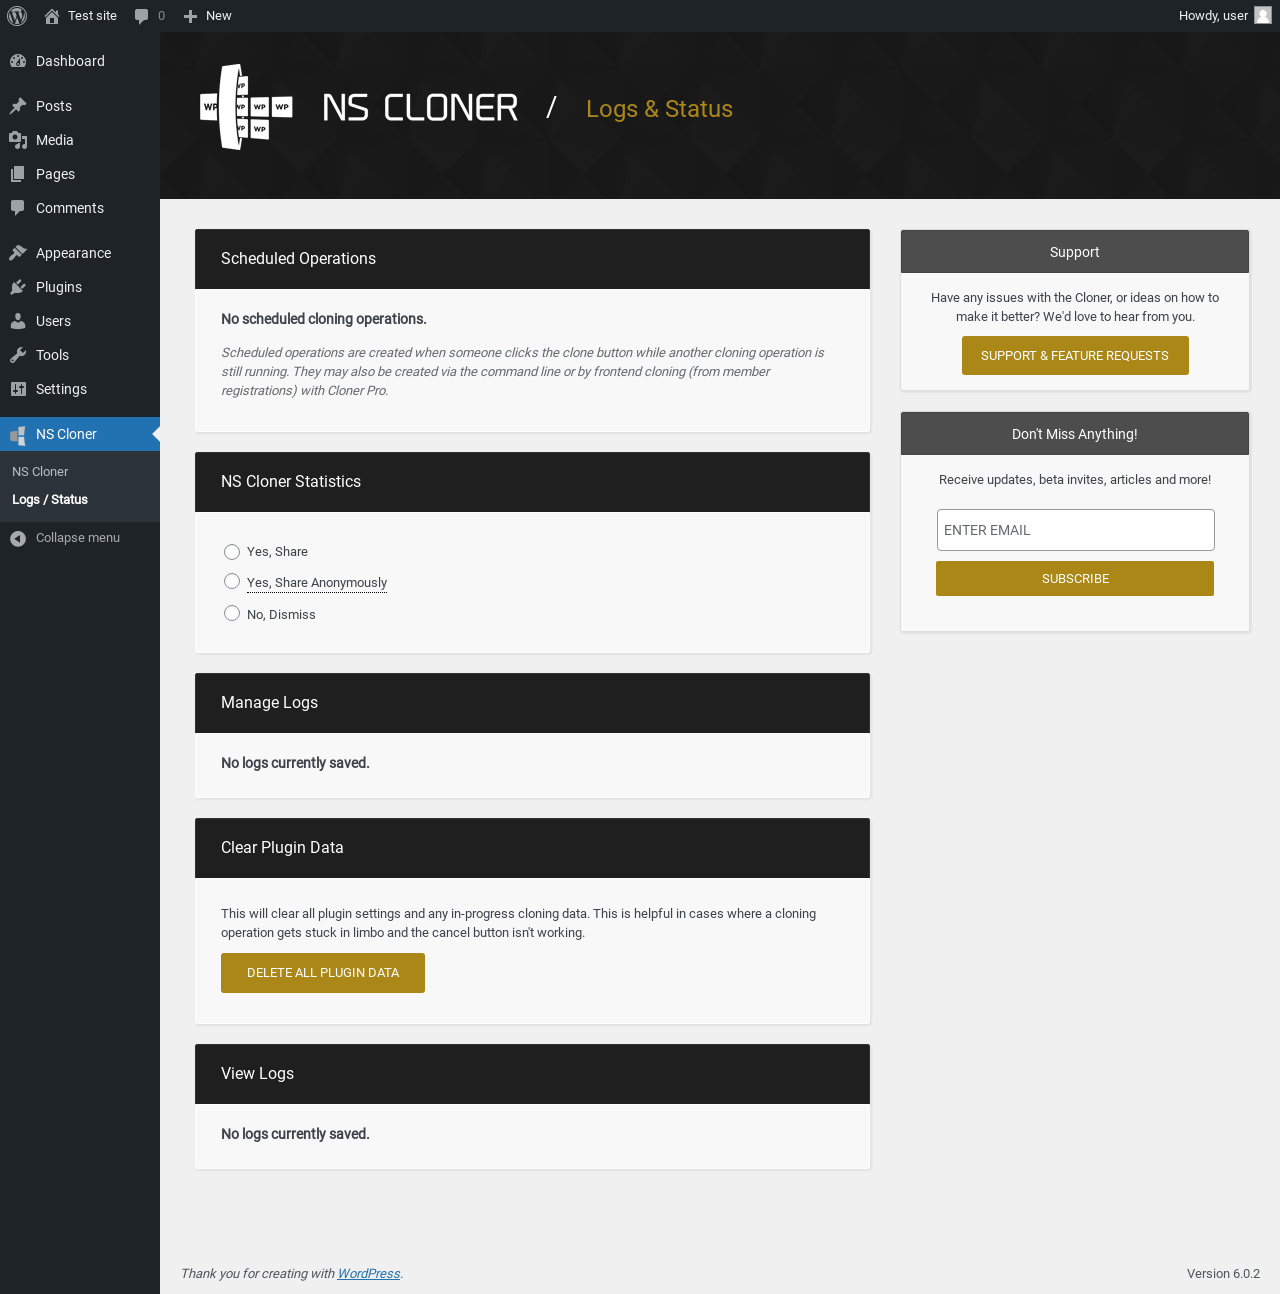The height and width of the screenshot is (1294, 1280).
Task: Open the Pages menu label
Action: (x=56, y=174)
